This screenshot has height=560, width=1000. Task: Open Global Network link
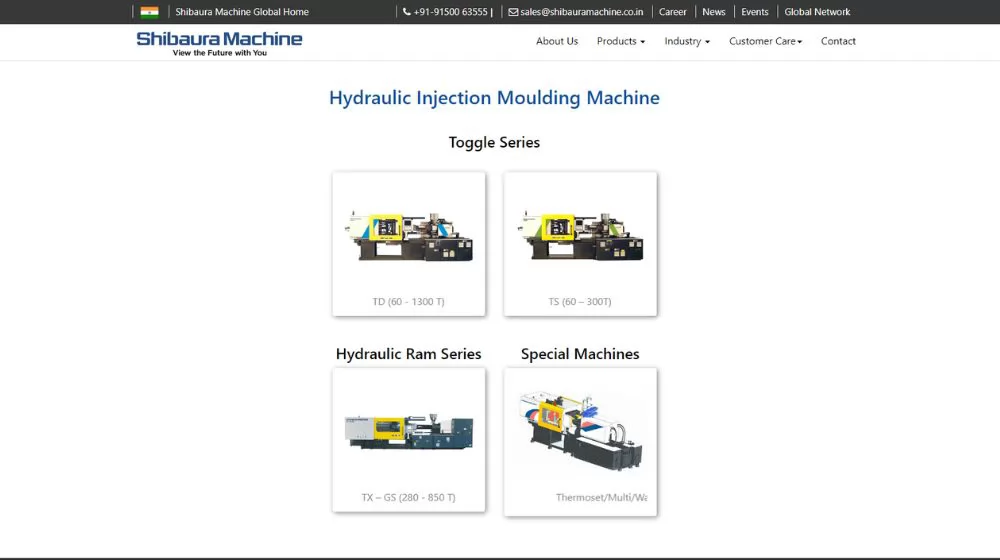pos(817,11)
